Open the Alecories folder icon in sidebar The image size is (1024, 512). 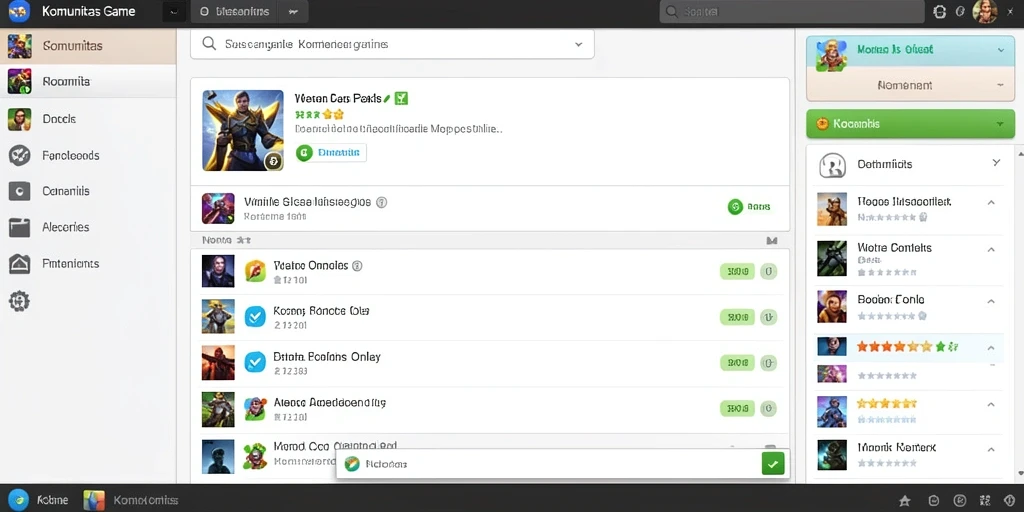coord(19,227)
